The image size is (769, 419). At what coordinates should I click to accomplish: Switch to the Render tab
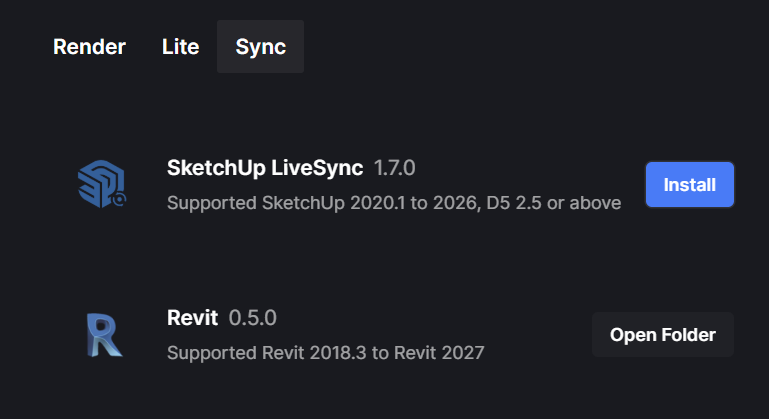click(x=89, y=47)
